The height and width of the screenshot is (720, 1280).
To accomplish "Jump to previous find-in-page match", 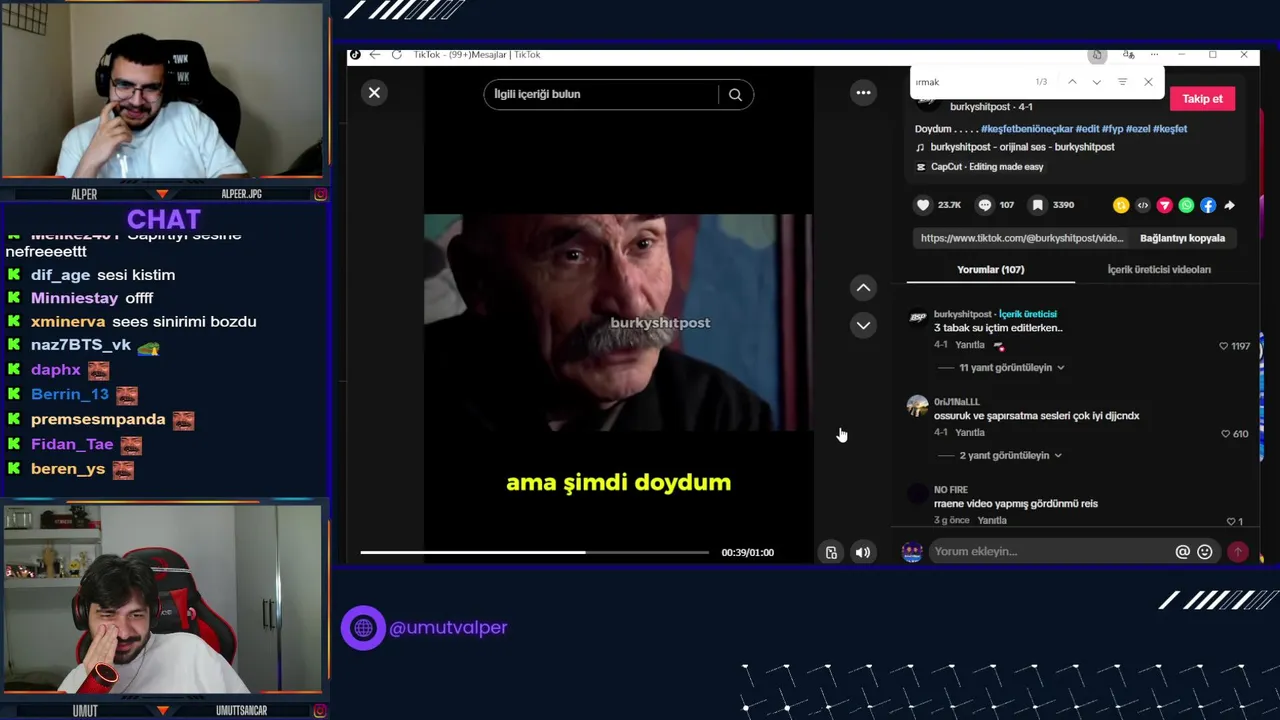I will tap(1072, 82).
